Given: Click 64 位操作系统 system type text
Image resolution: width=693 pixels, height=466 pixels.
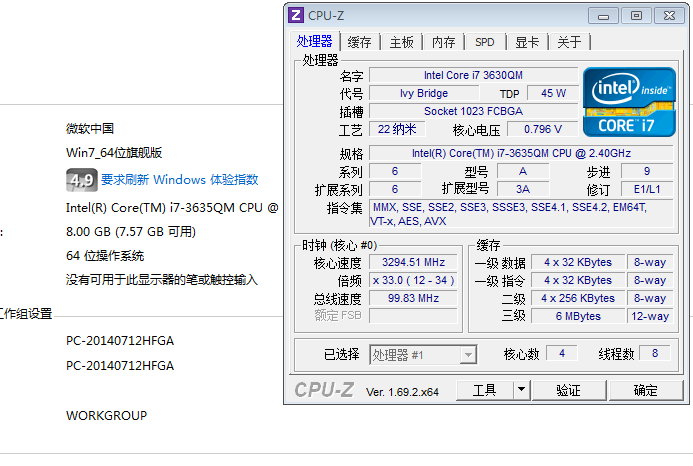Looking at the screenshot, I should 105,256.
